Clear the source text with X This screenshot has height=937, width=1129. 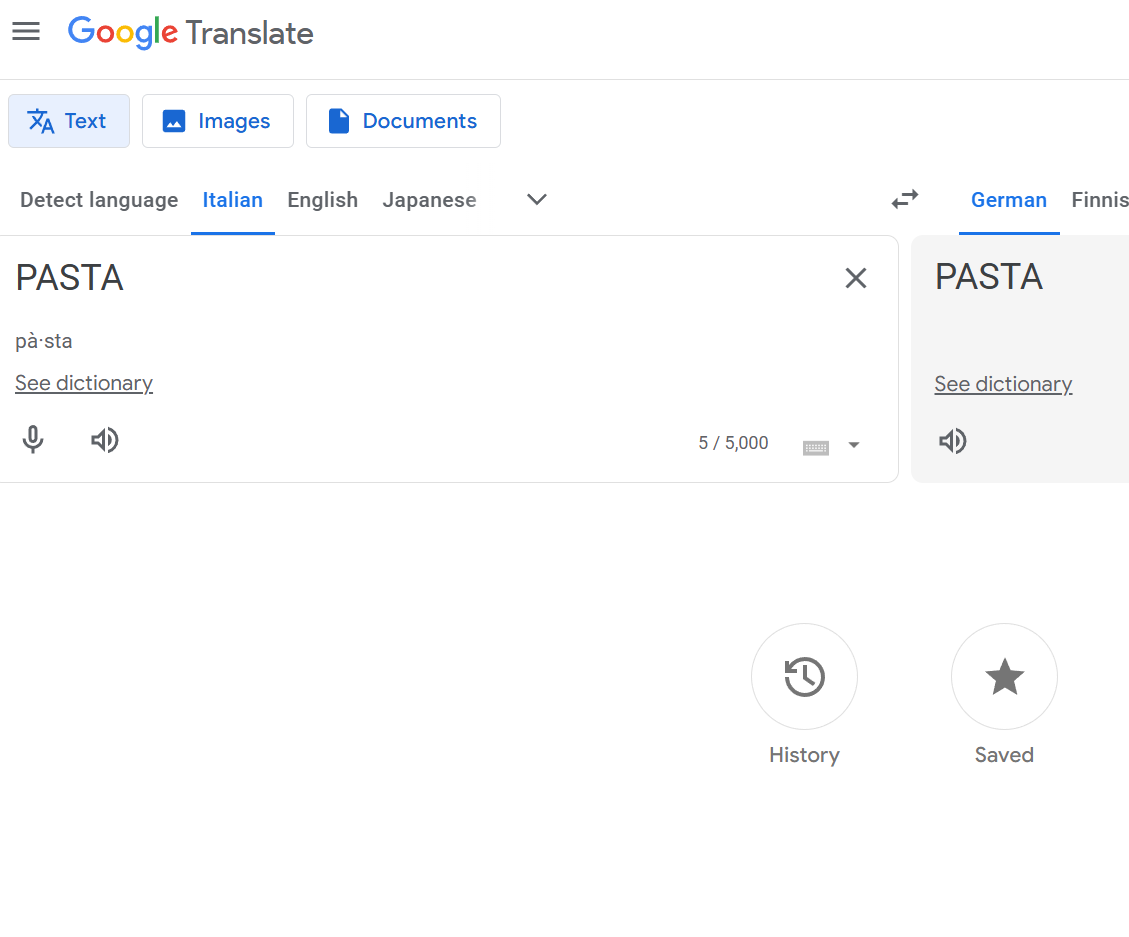point(856,278)
